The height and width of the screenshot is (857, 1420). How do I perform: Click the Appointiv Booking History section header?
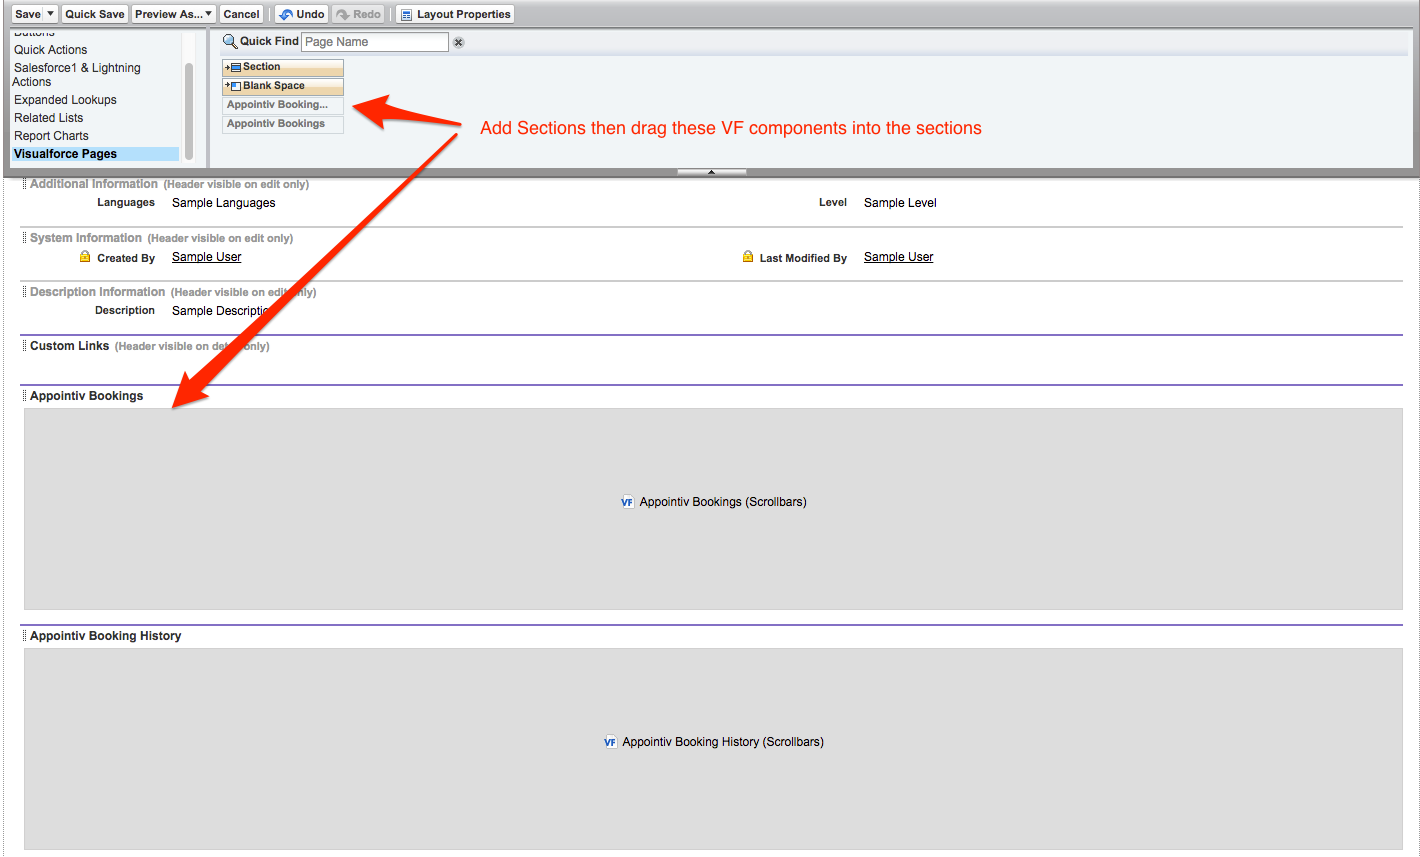click(x=106, y=636)
